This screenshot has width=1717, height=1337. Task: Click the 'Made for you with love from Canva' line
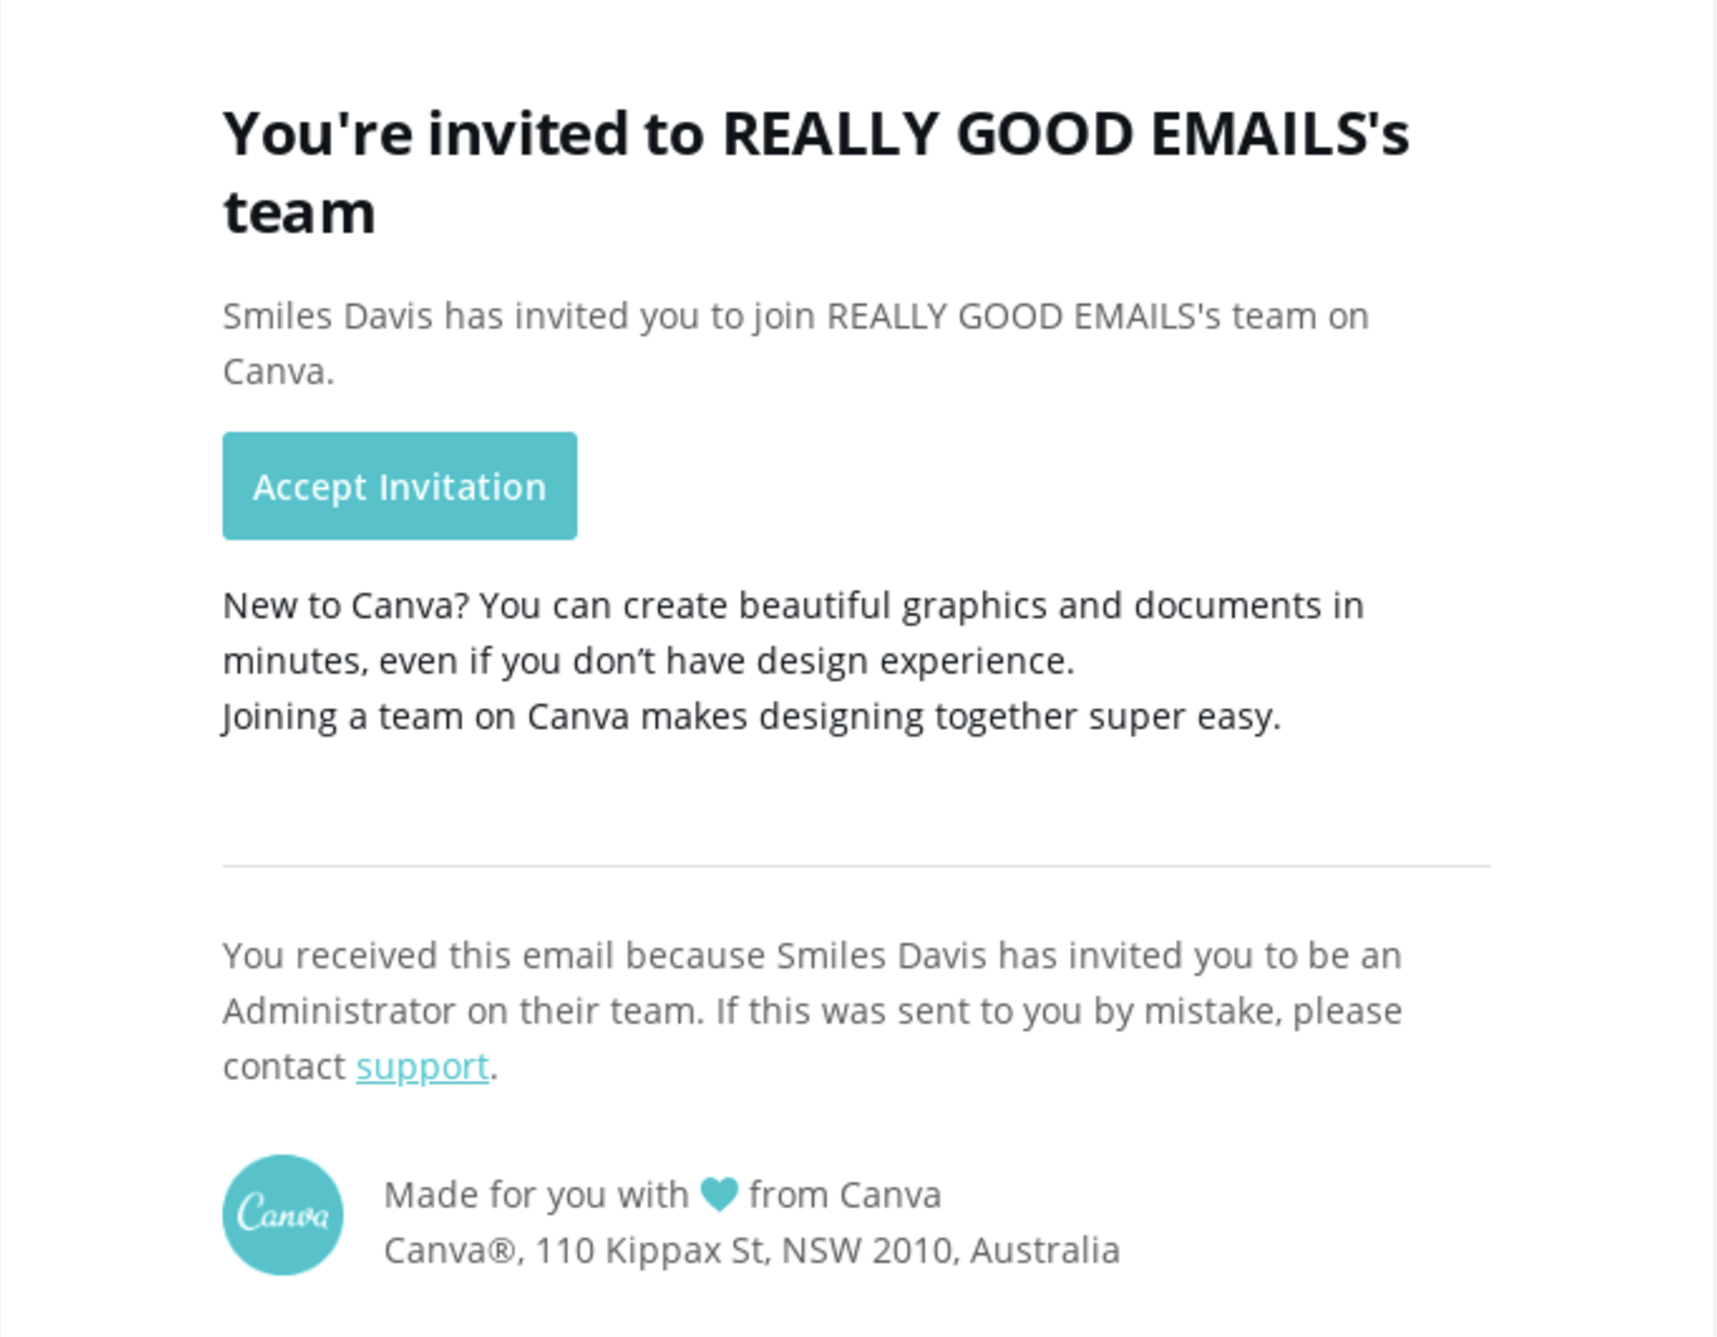coord(663,1192)
